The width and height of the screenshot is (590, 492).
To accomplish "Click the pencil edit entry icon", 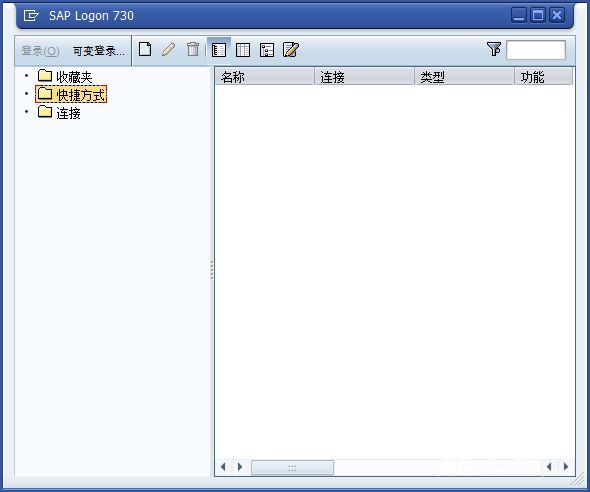I will [169, 49].
